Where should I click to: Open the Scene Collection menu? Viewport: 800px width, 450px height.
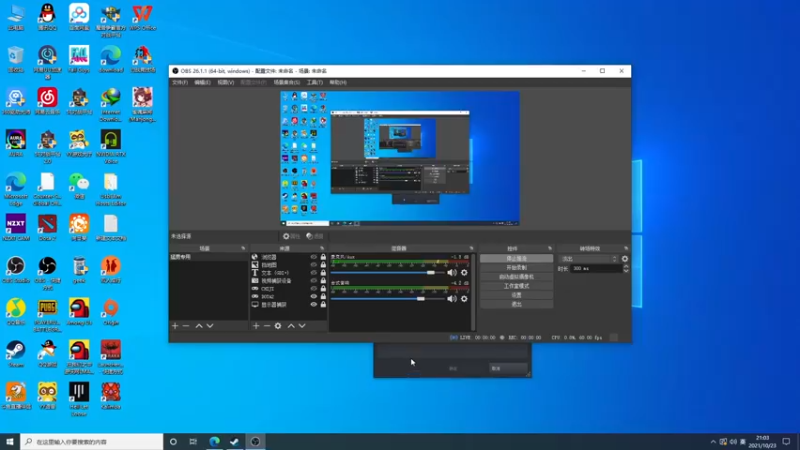[287, 82]
